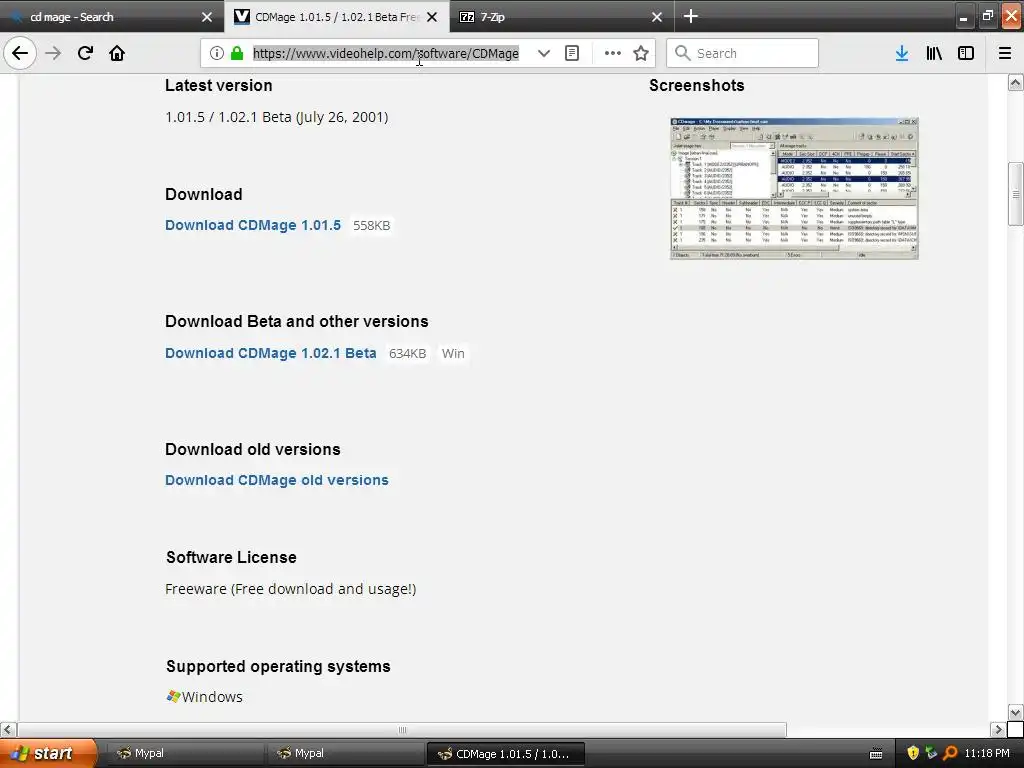Click the Search input field
The image size is (1024, 768).
(x=742, y=53)
